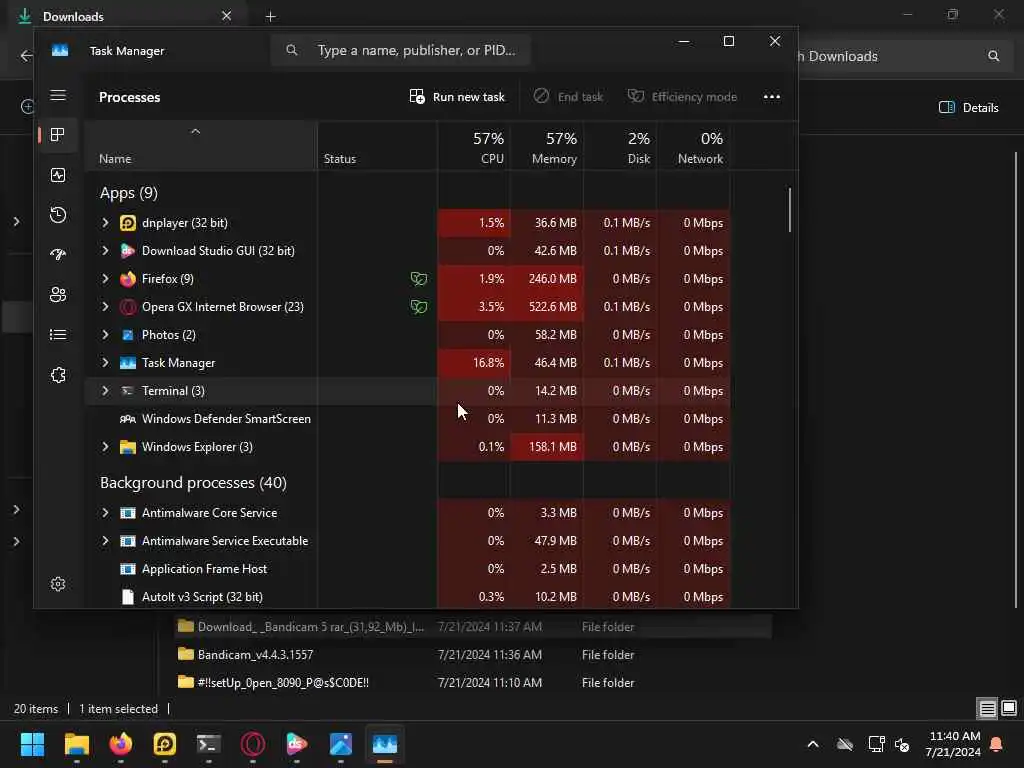The width and height of the screenshot is (1024, 768).
Task: Click the Opera GX process icon
Action: coord(128,307)
